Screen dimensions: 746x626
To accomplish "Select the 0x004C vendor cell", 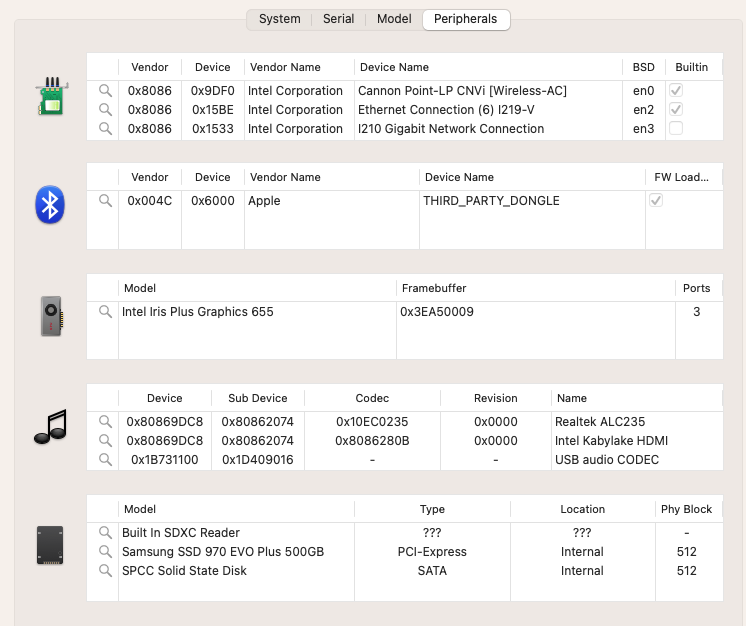I will 149,200.
